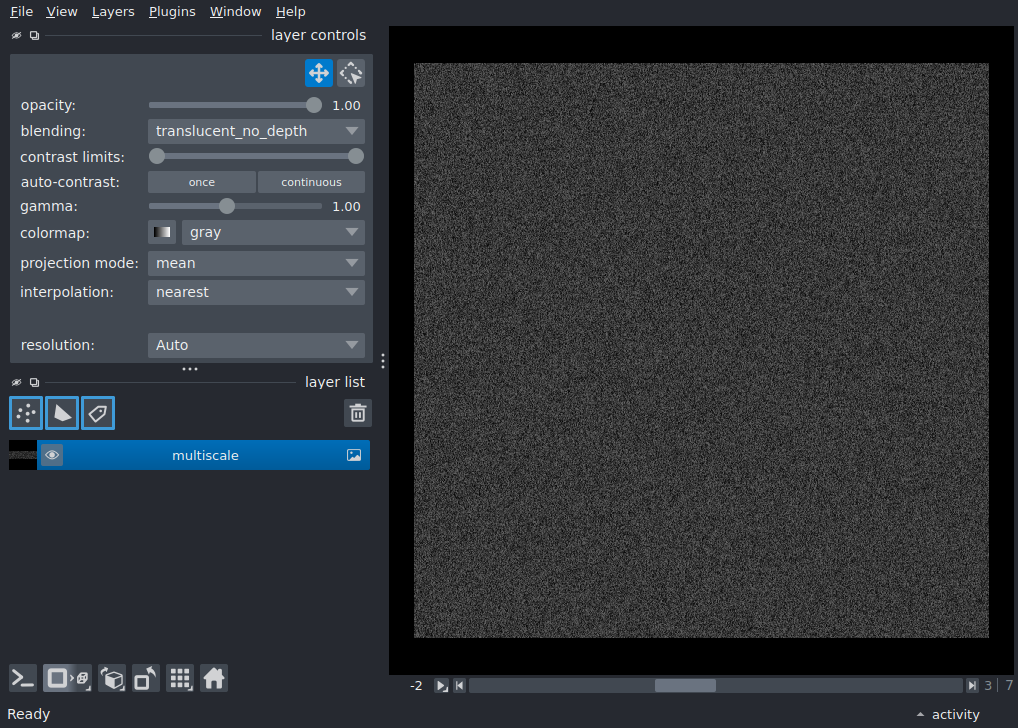Screen dimensions: 1018x728
Task: Toggle grid mode view
Action: (x=180, y=679)
